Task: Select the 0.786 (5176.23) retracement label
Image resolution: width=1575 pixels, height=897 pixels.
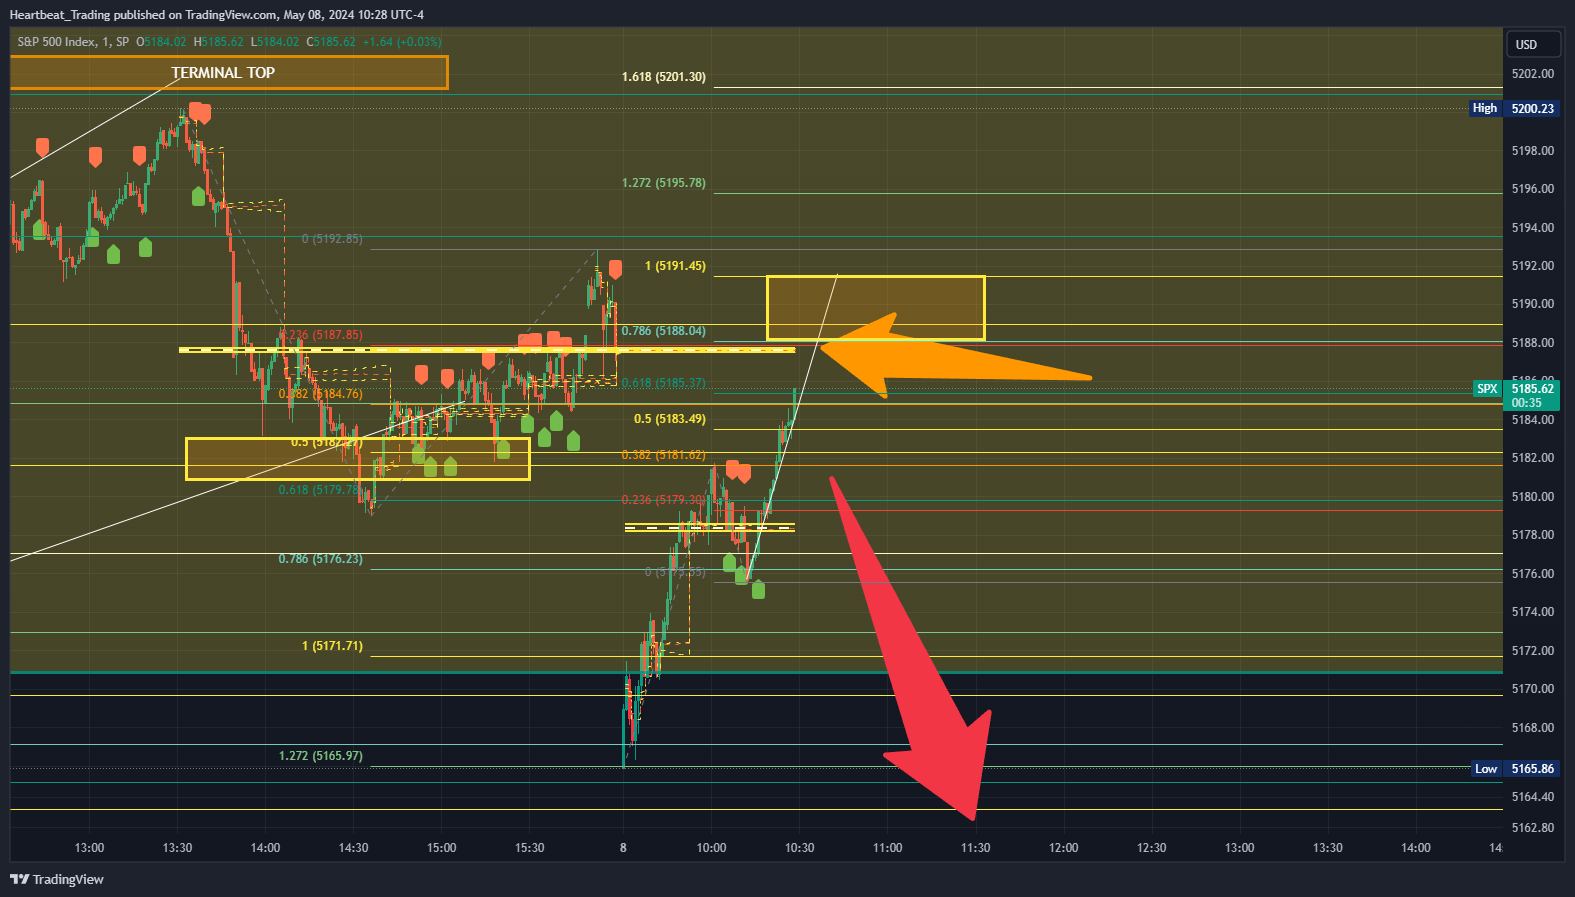Action: click(320, 559)
